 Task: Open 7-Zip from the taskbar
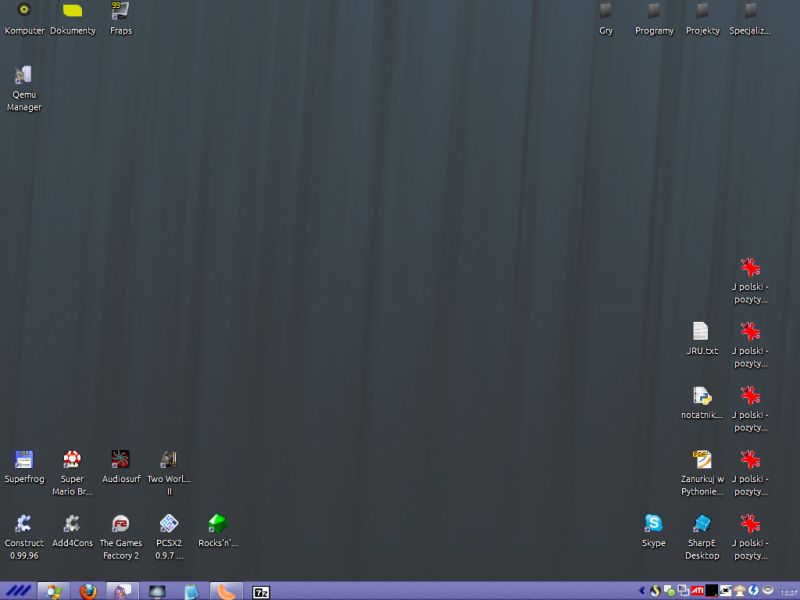tap(261, 592)
